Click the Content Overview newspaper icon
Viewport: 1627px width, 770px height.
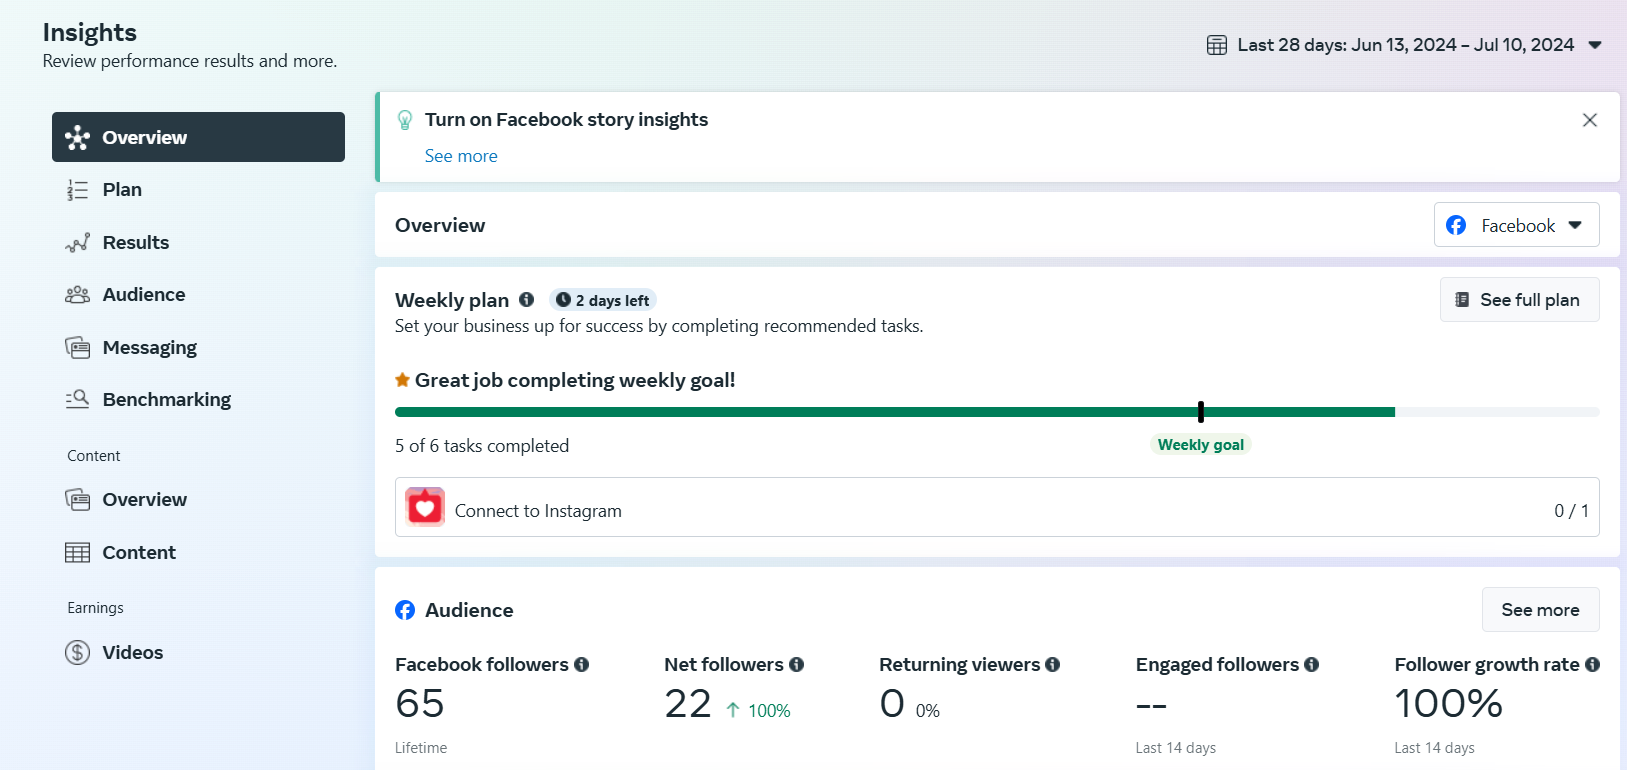[x=77, y=500]
